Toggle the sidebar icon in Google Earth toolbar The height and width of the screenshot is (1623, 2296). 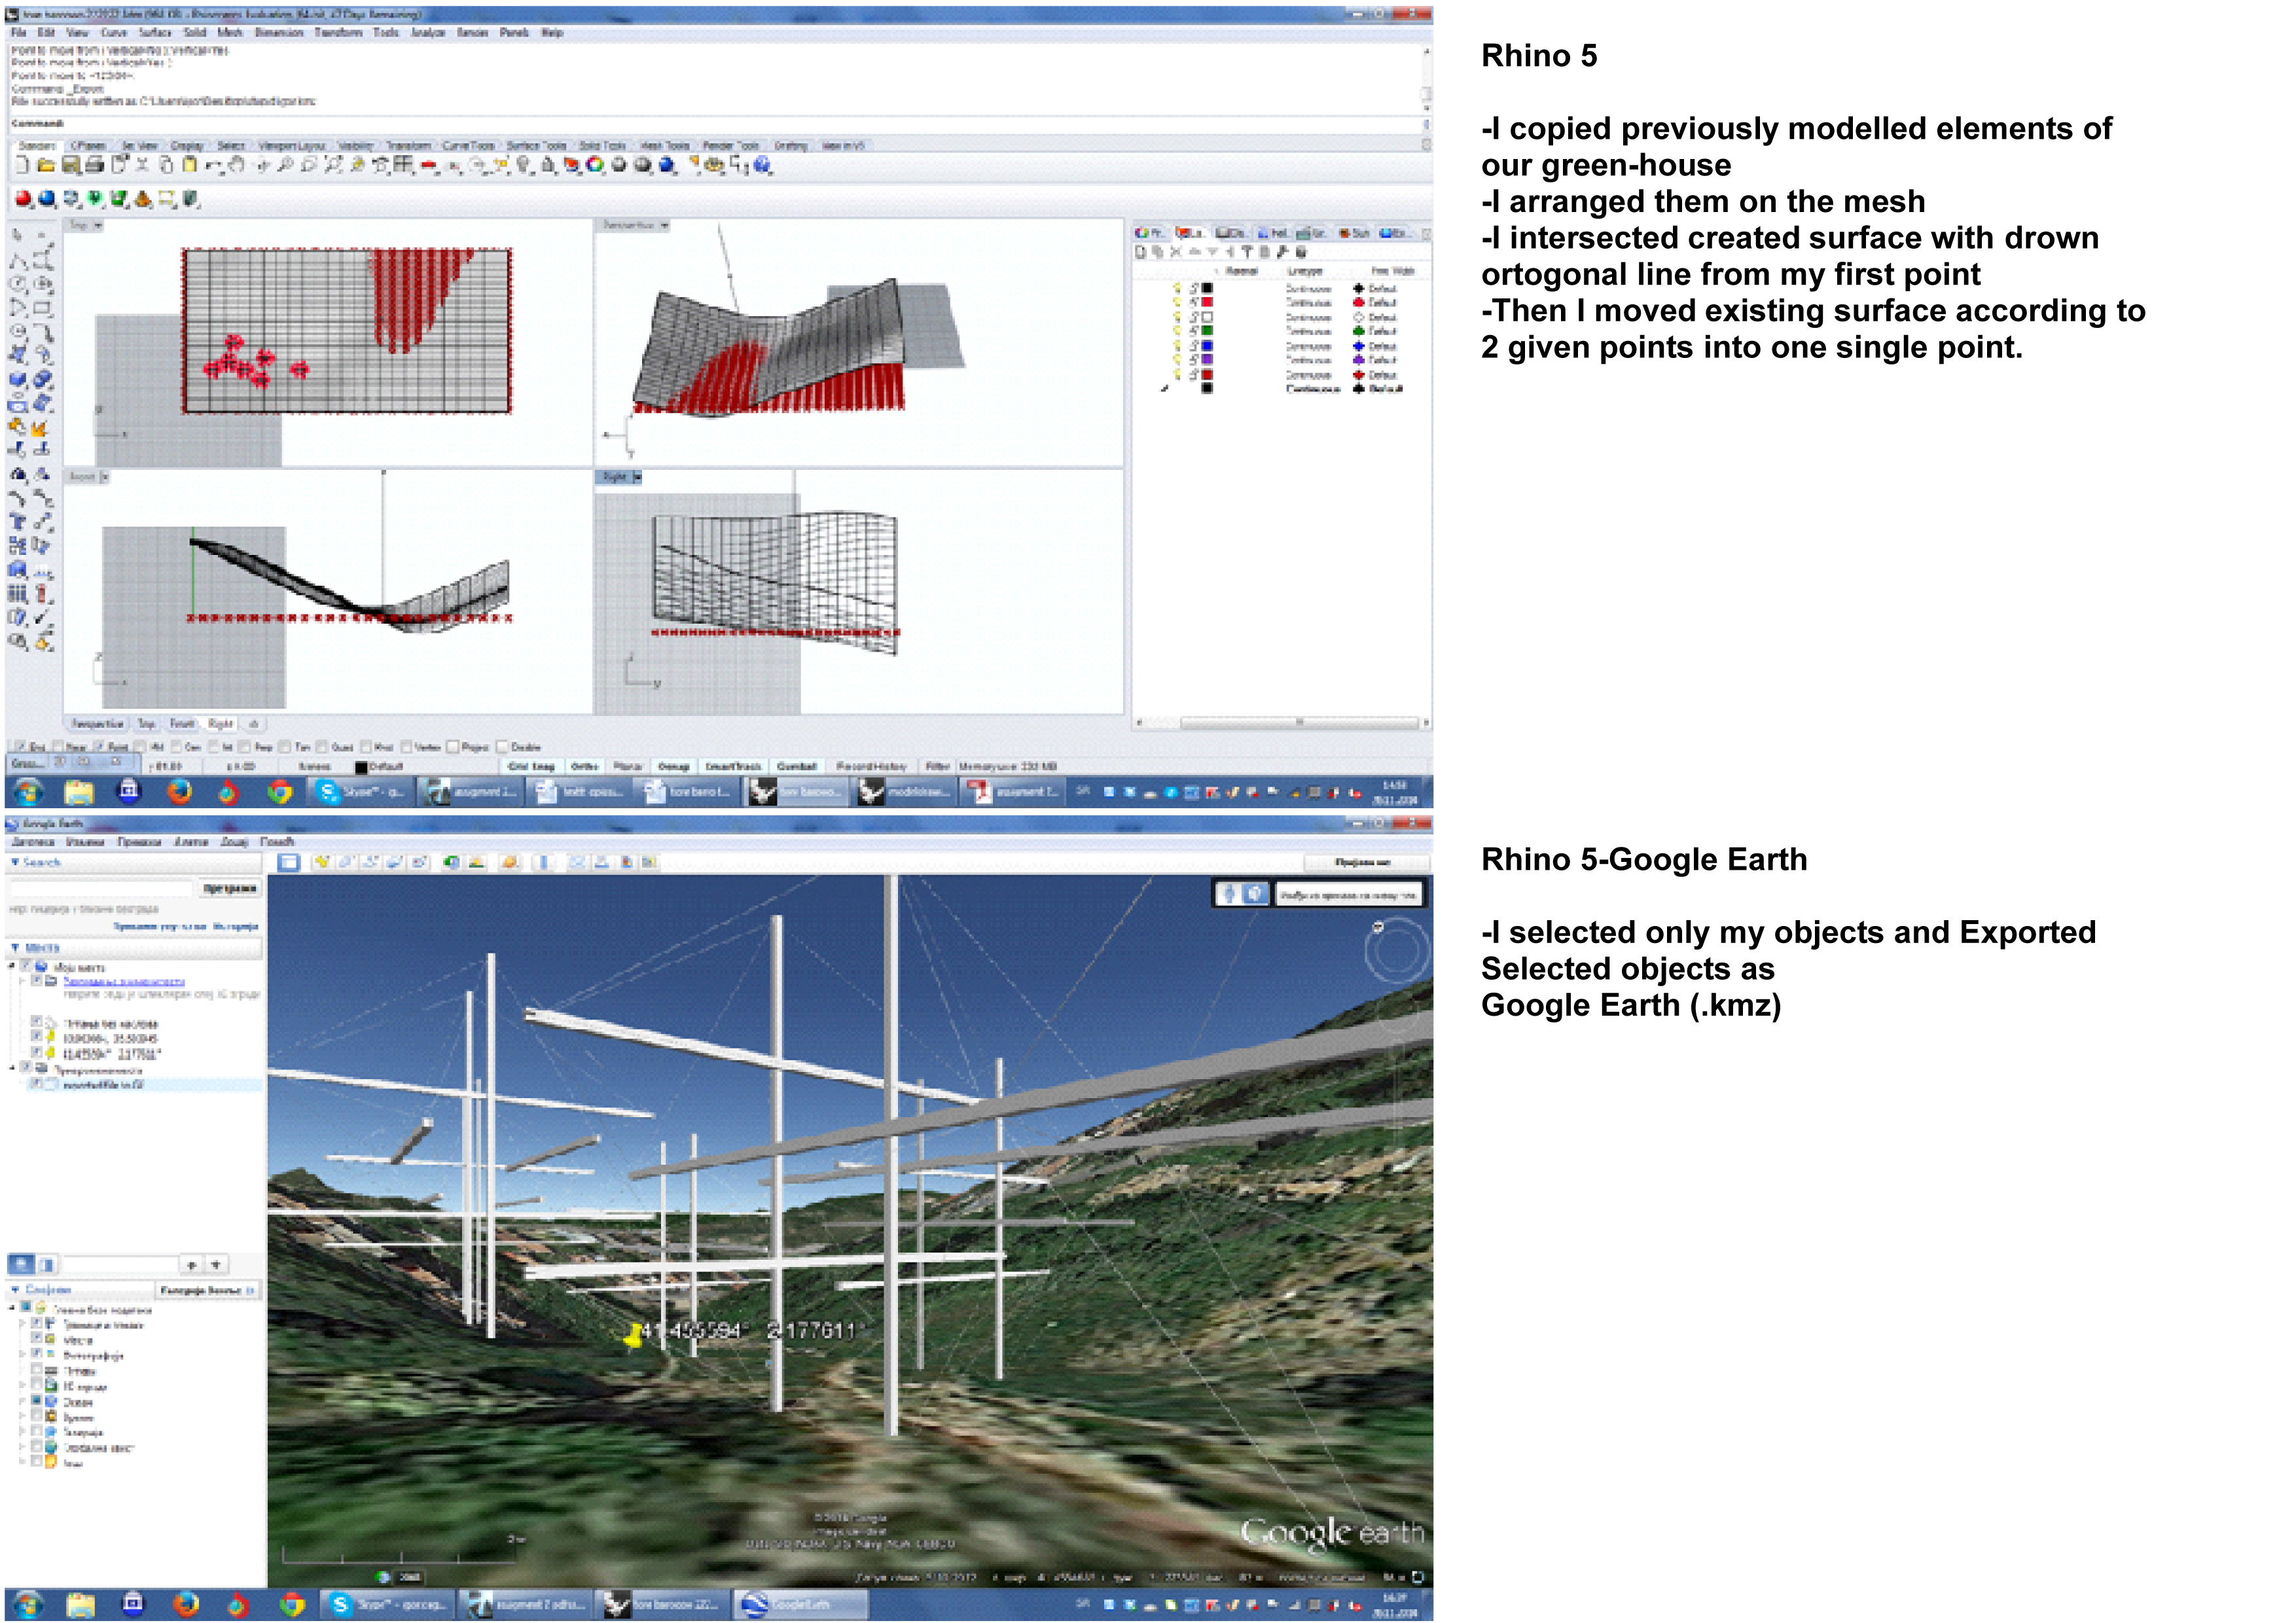point(289,862)
